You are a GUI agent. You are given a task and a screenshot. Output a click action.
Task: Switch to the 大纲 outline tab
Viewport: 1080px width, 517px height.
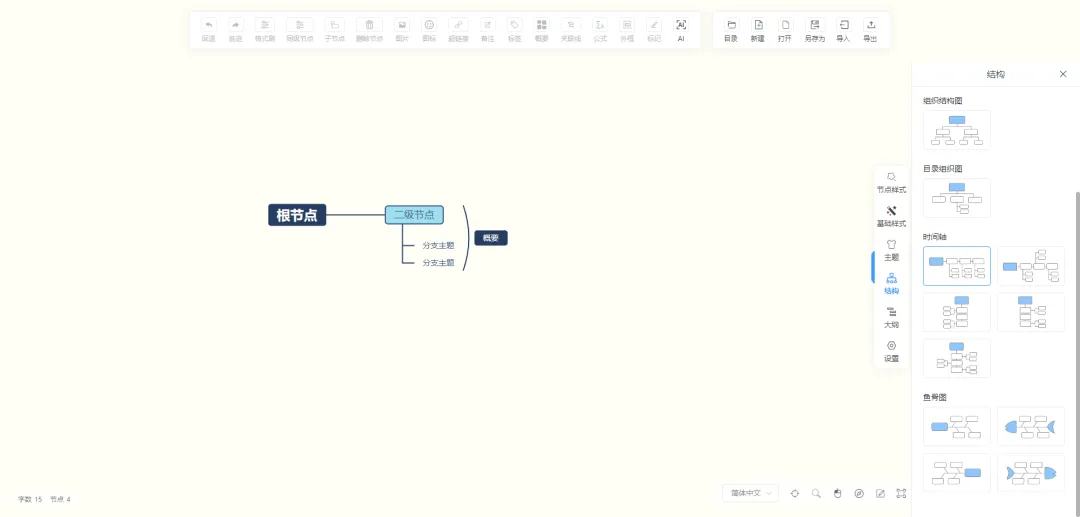tap(891, 317)
